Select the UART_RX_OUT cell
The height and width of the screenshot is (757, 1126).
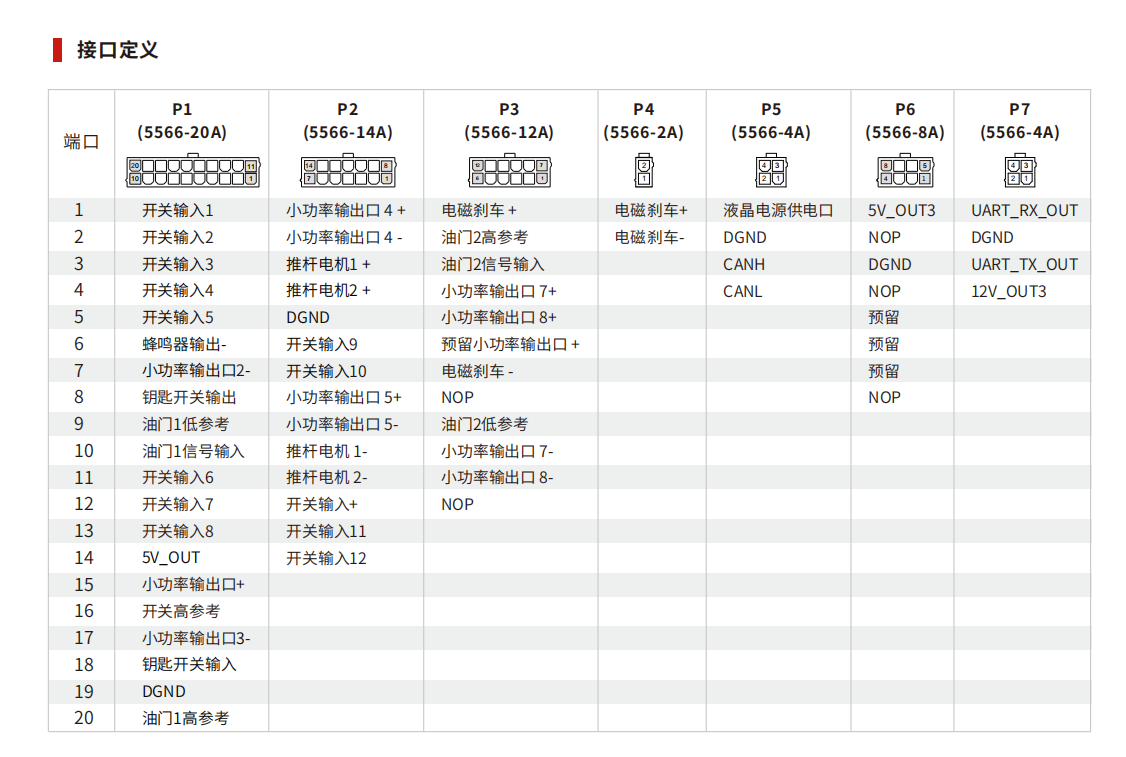click(1024, 211)
